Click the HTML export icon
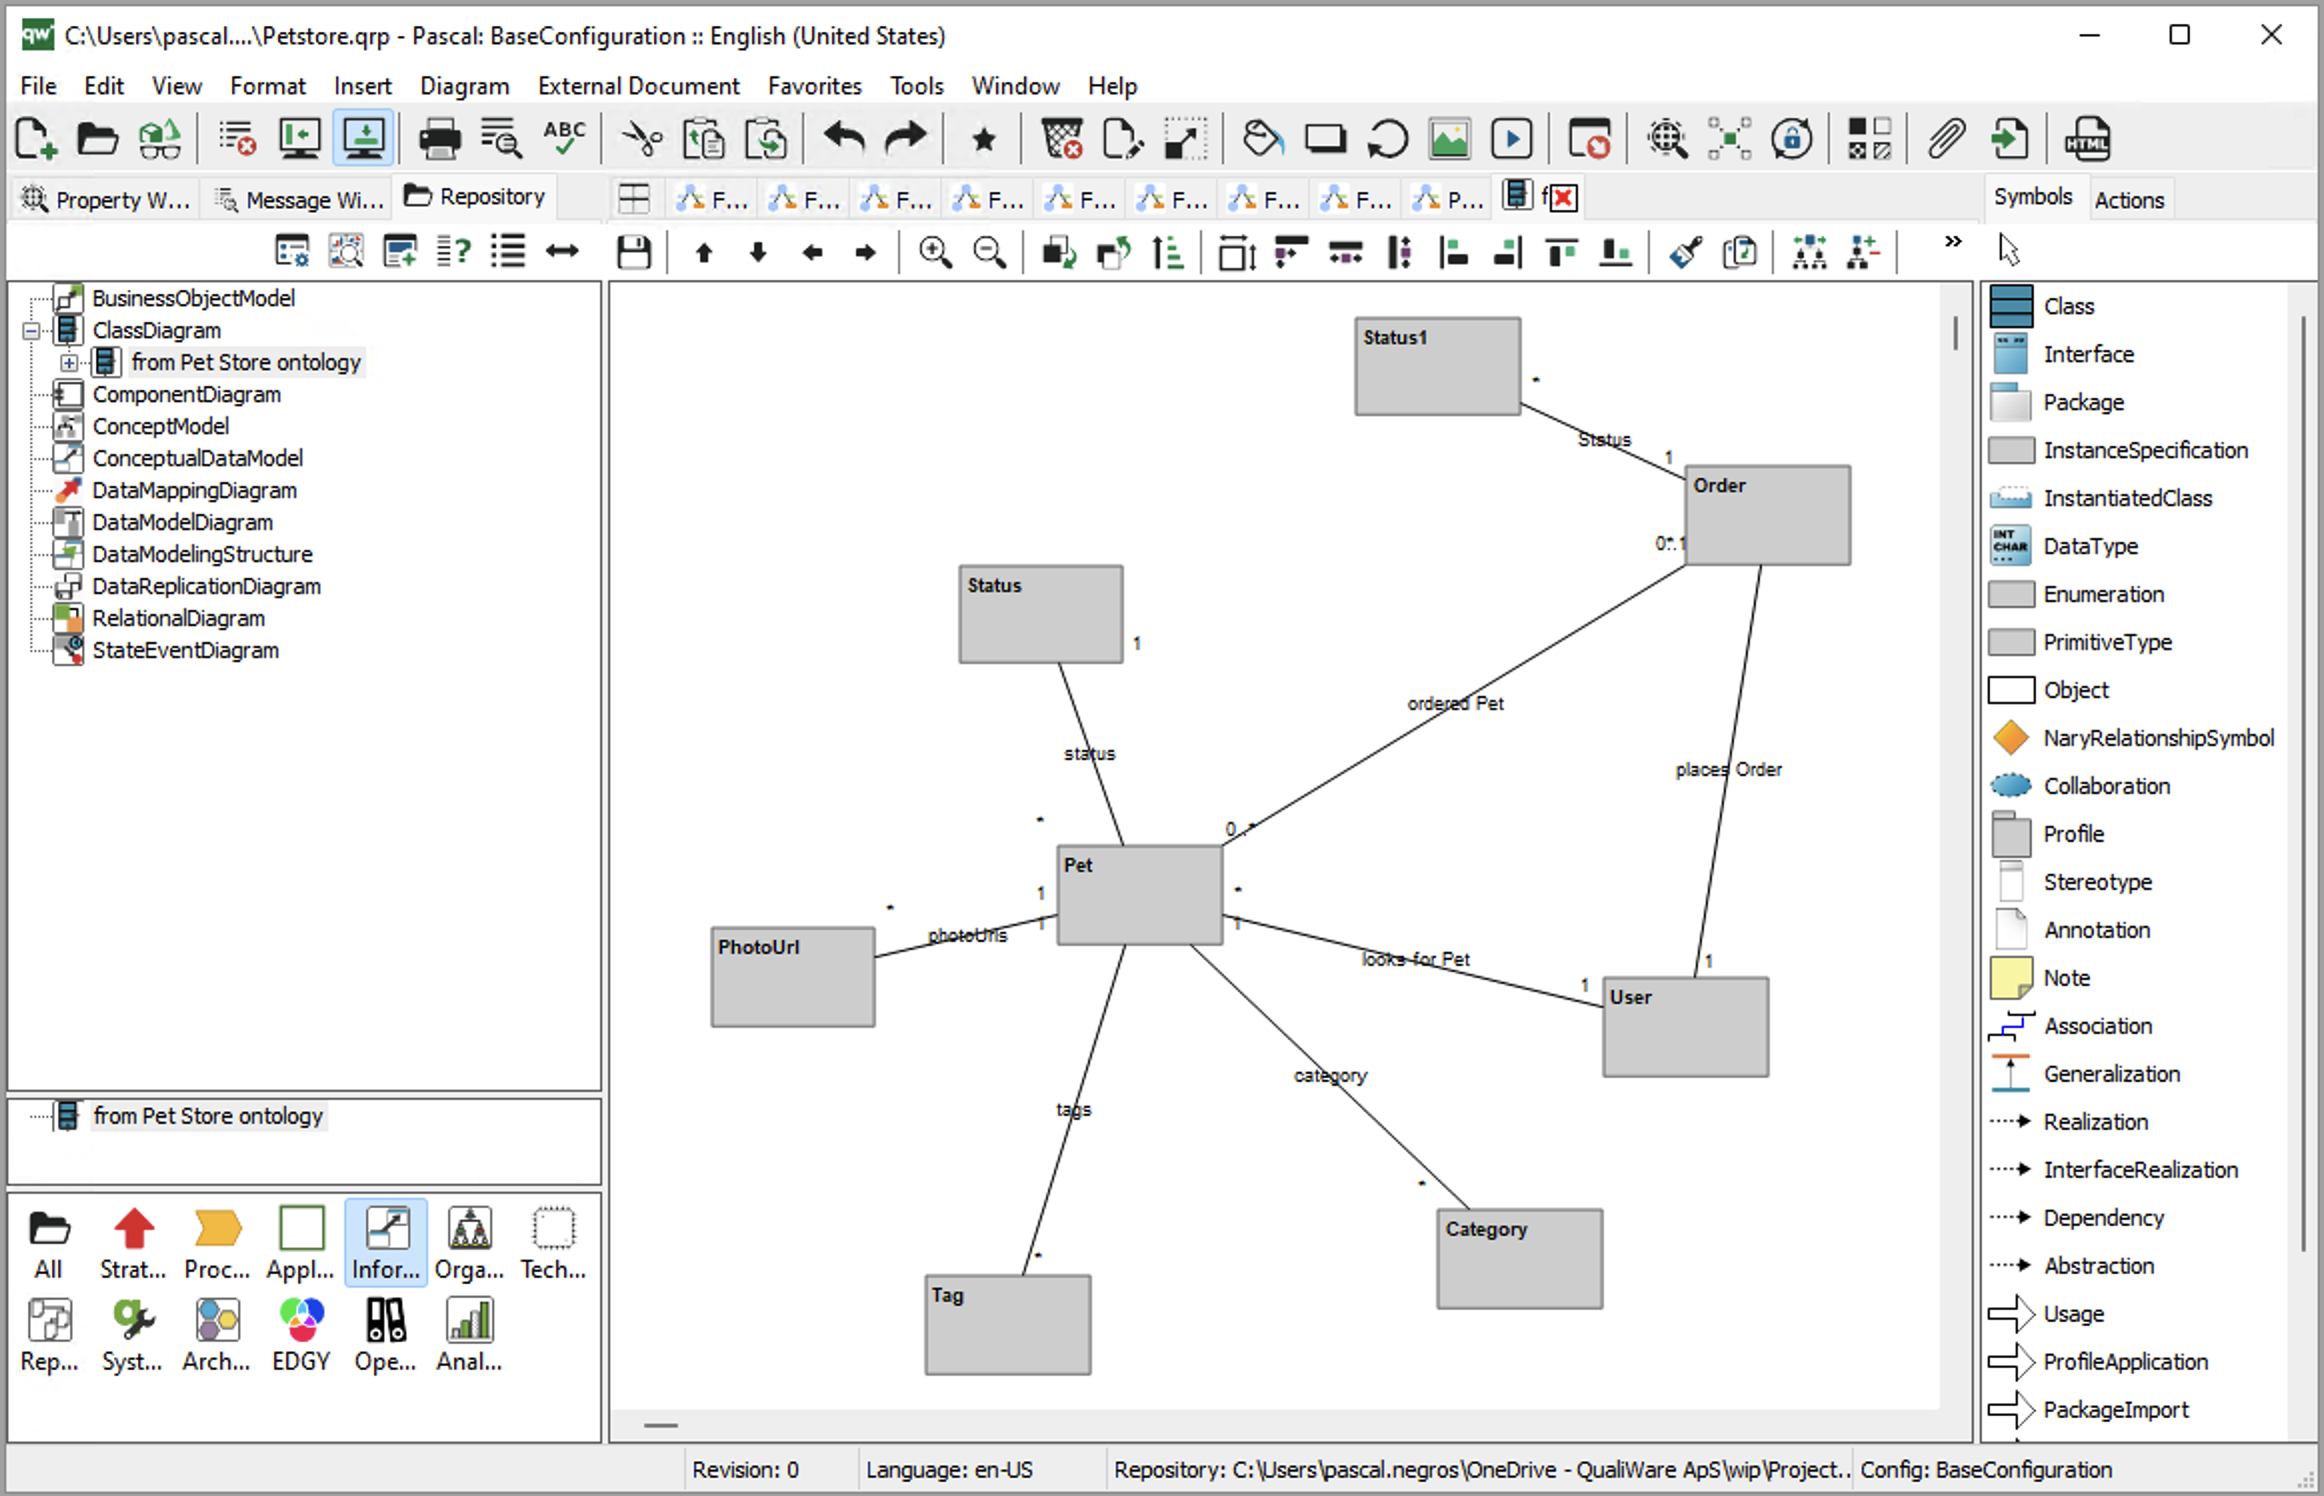The width and height of the screenshot is (2324, 1496). [x=2088, y=139]
